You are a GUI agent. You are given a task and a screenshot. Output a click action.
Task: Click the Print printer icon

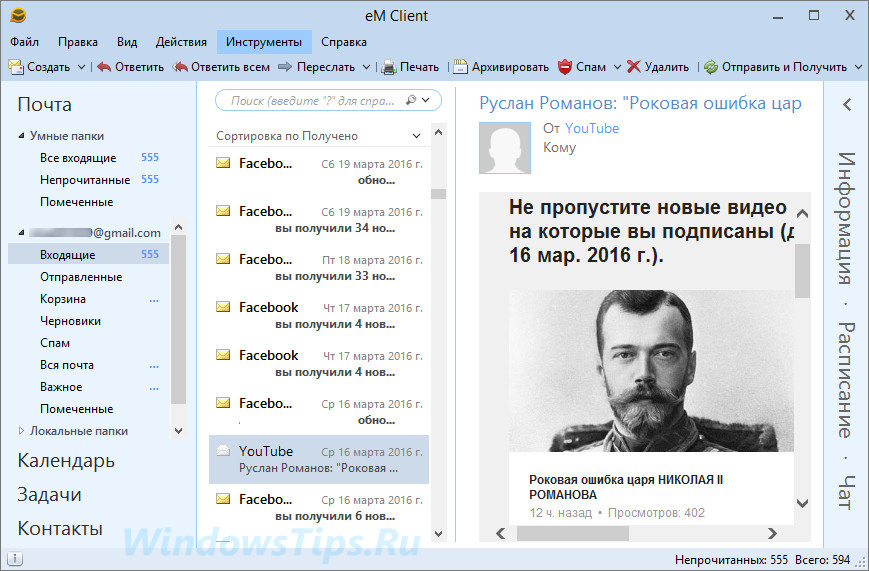click(389, 67)
